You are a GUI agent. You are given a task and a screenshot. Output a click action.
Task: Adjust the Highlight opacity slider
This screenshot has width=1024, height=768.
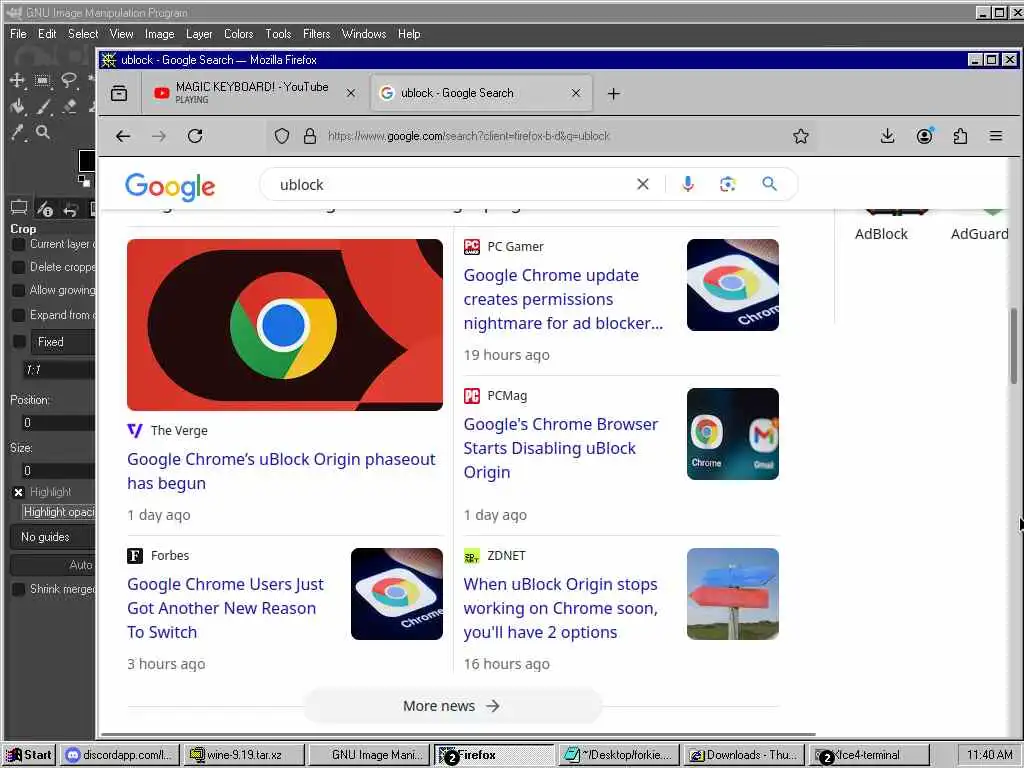click(x=58, y=512)
